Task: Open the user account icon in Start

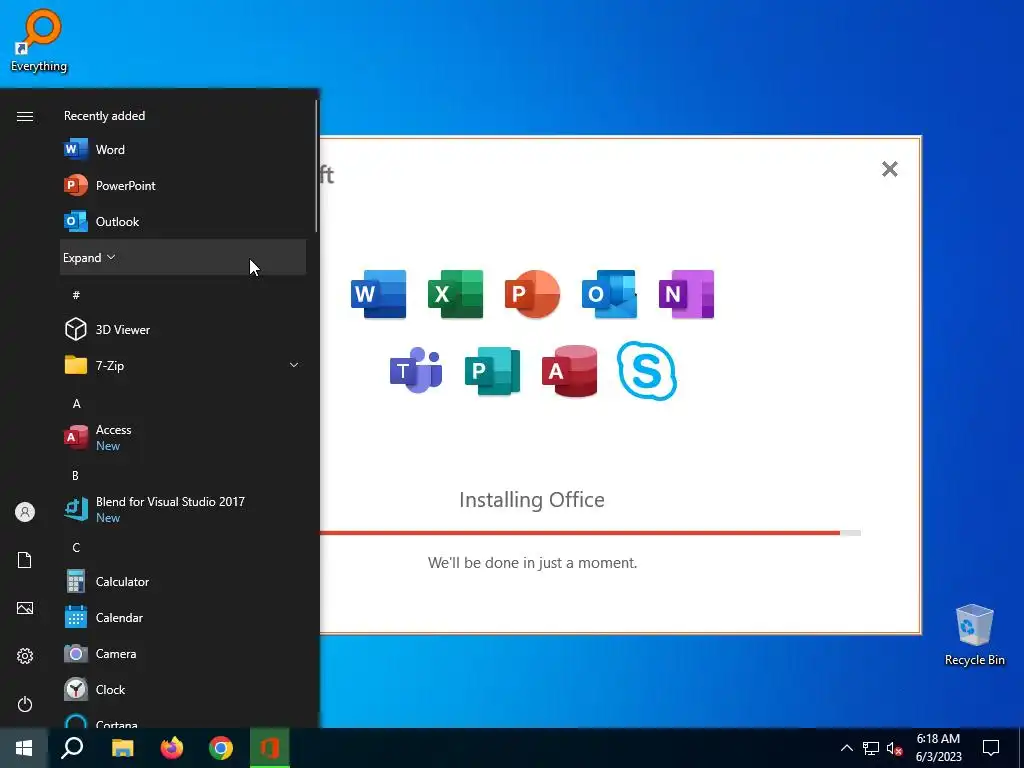Action: (25, 512)
